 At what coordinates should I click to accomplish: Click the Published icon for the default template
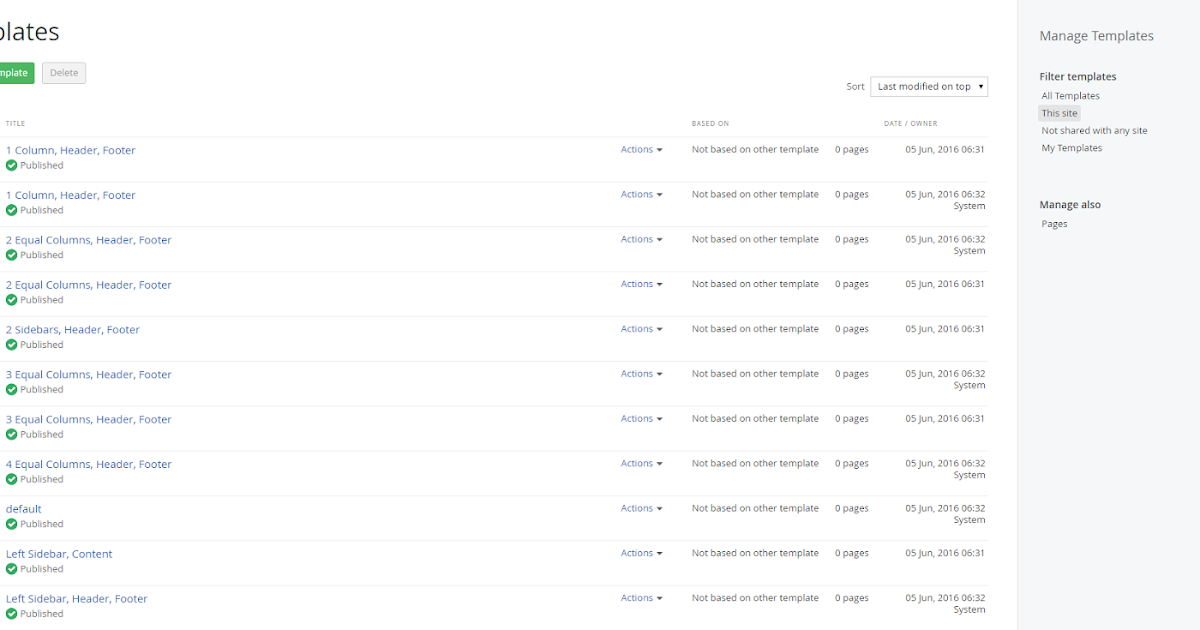9,524
